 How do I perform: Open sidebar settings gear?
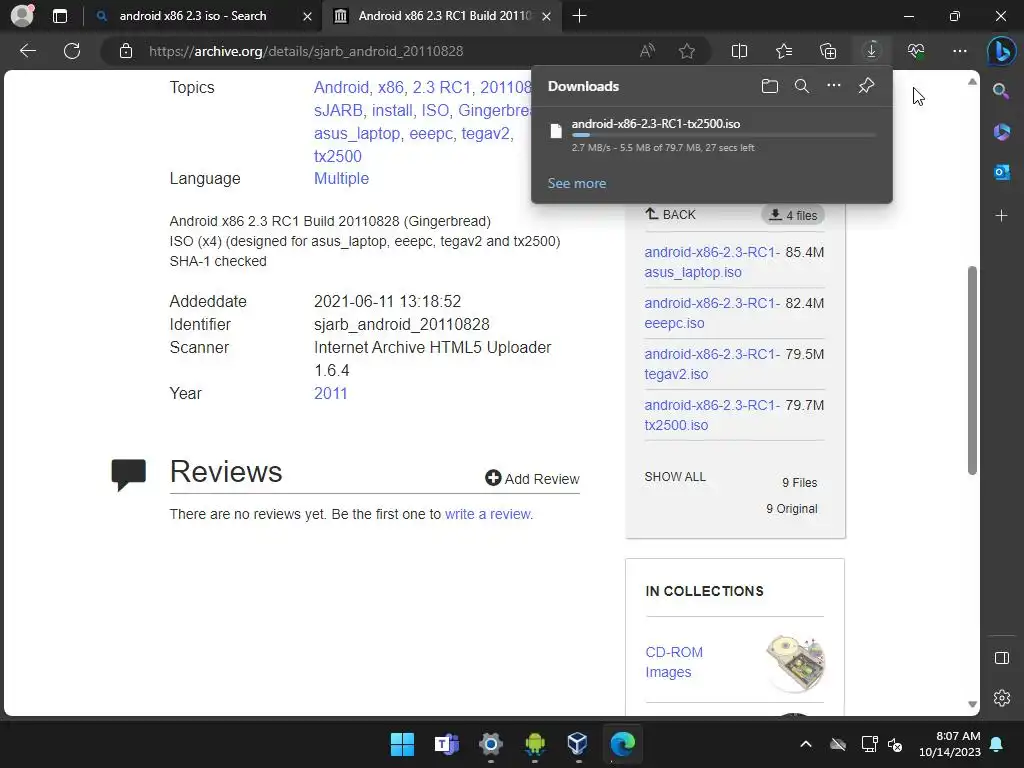[1001, 698]
